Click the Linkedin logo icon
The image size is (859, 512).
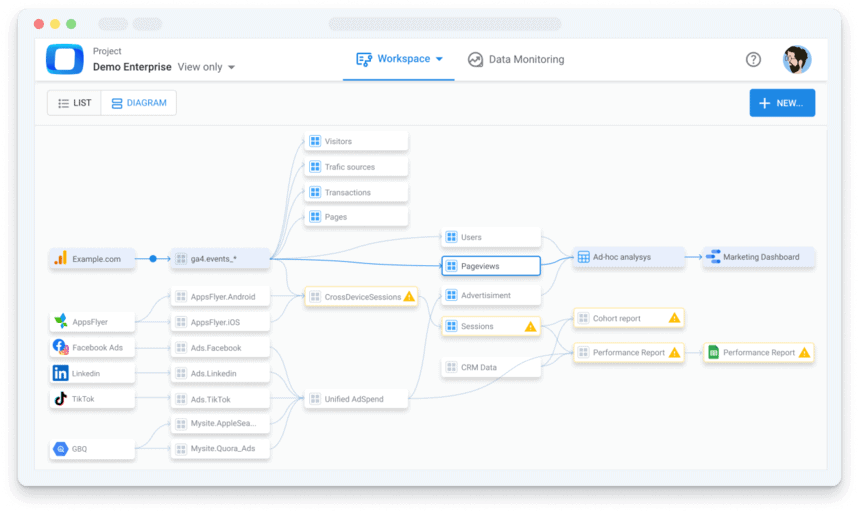(60, 373)
